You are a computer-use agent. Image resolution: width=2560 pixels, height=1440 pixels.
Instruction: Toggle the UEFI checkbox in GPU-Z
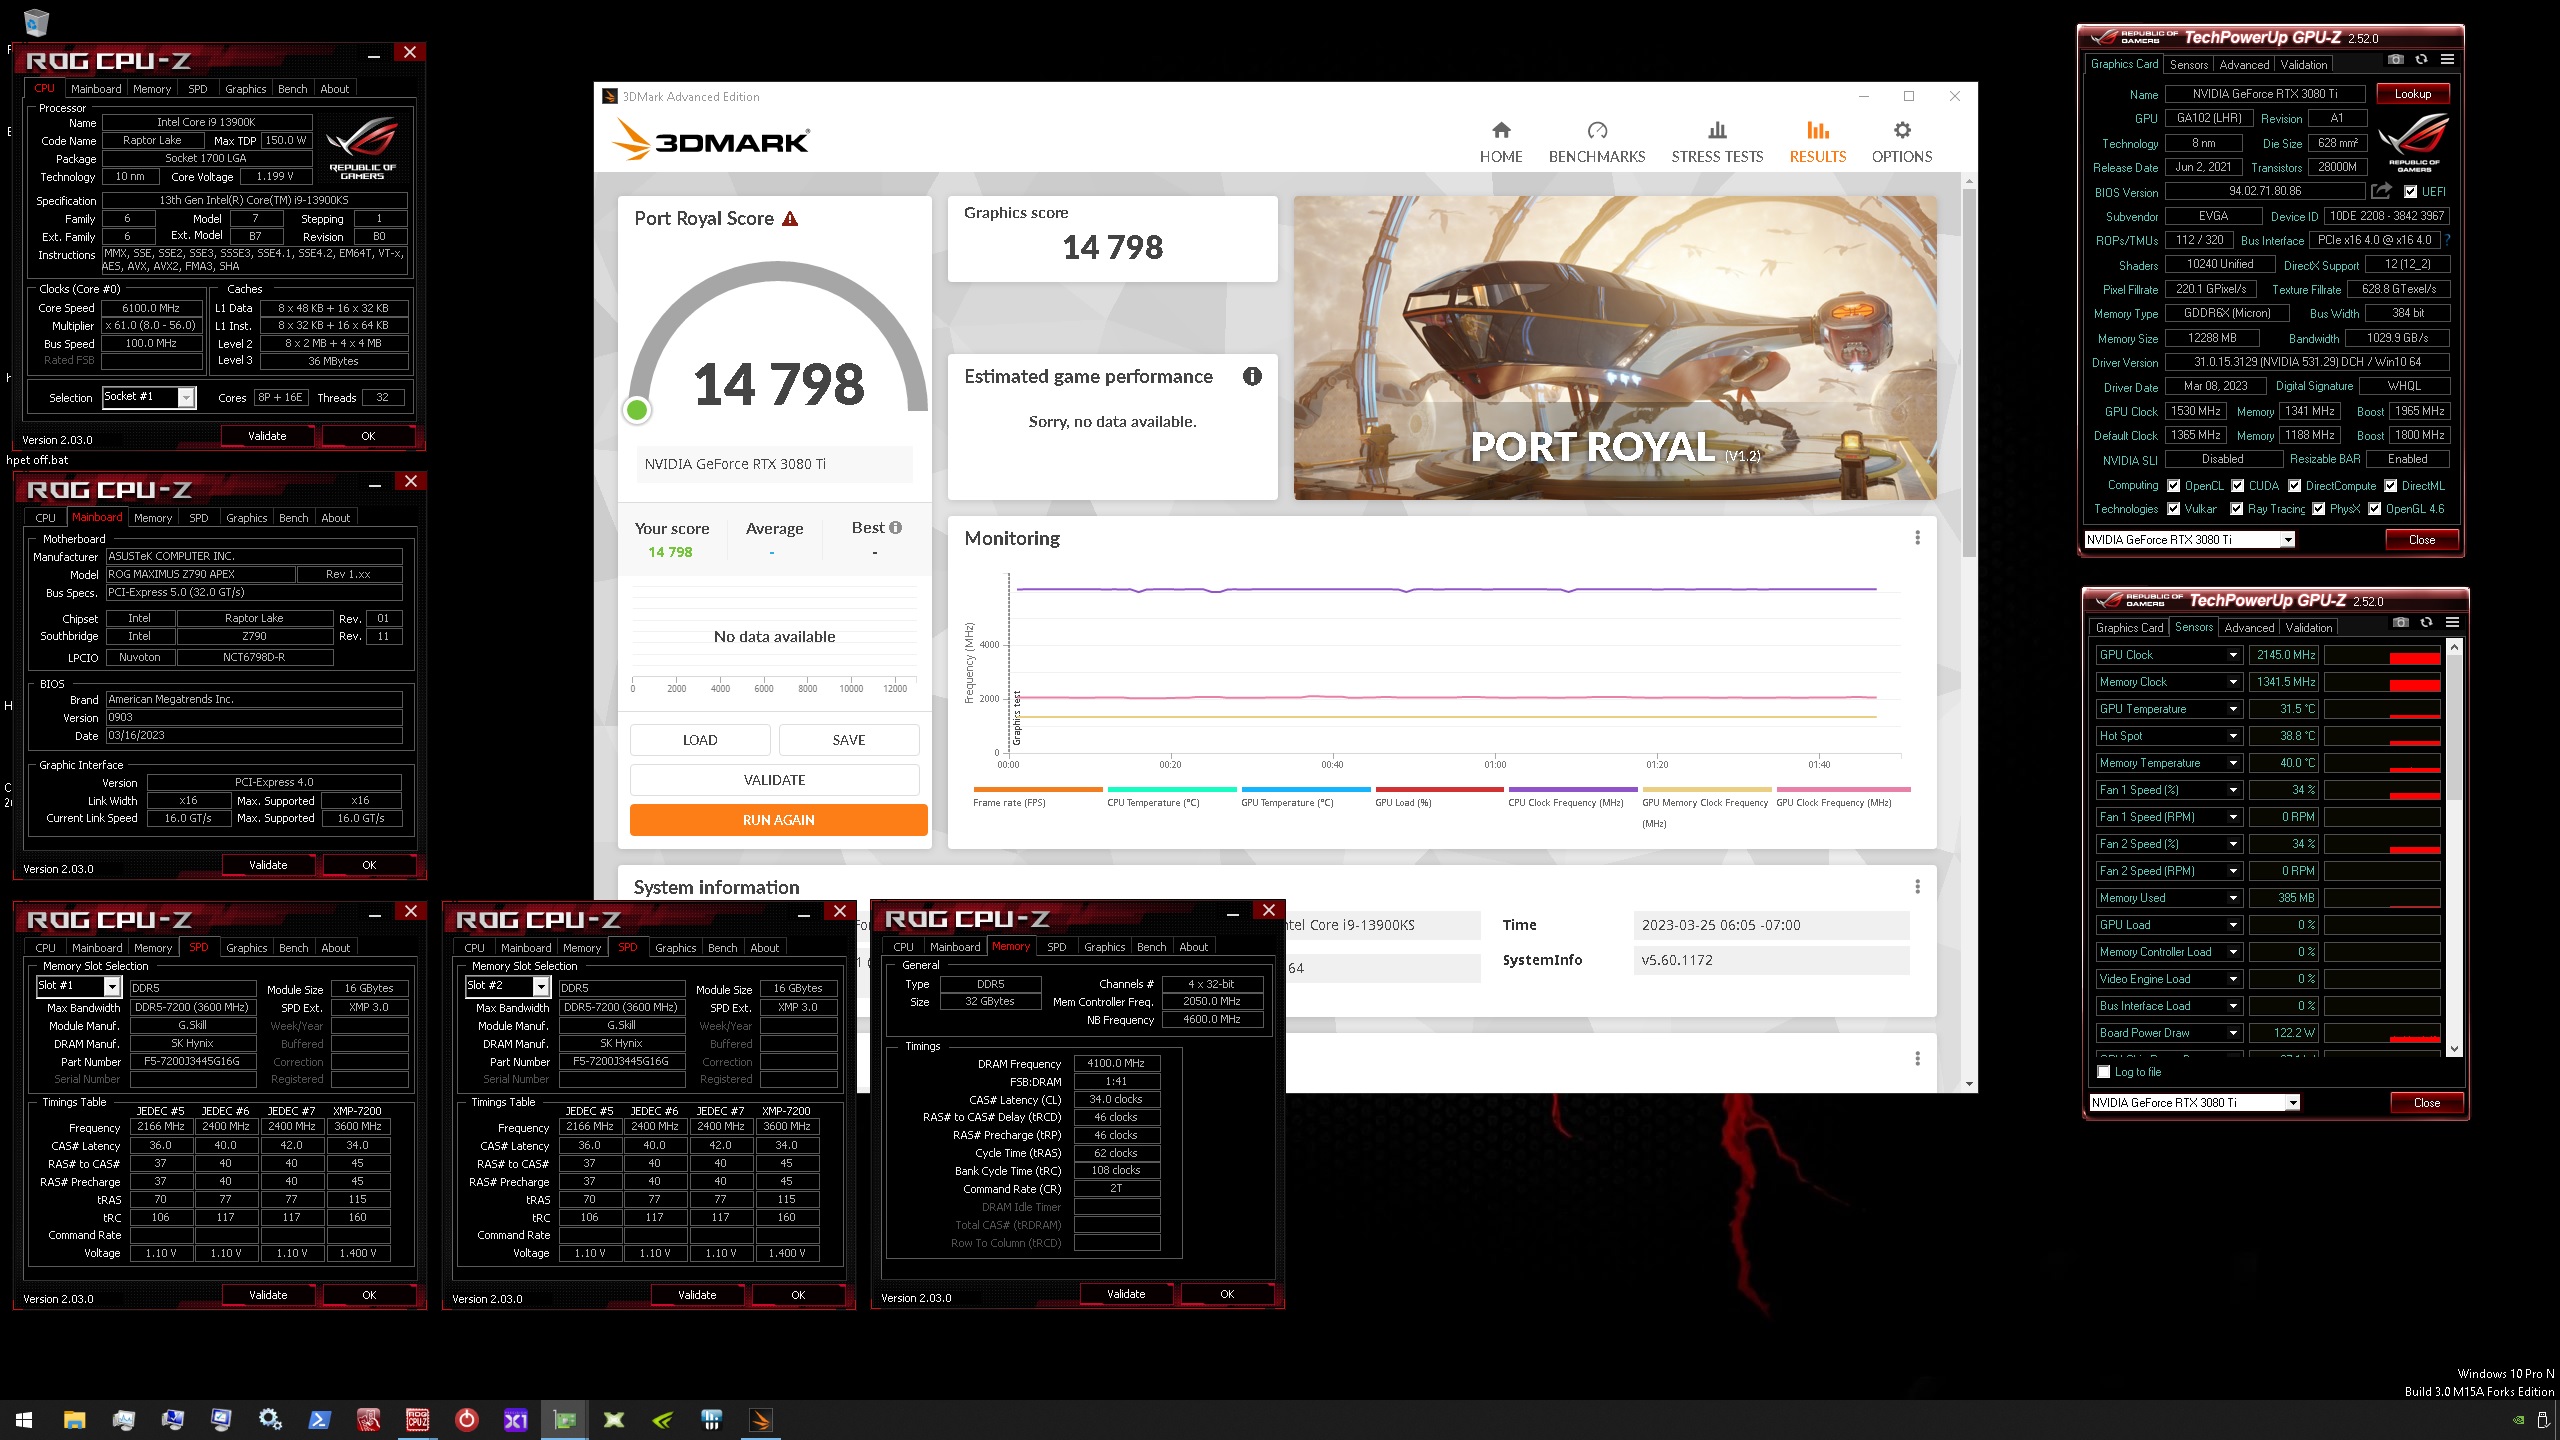[2410, 192]
